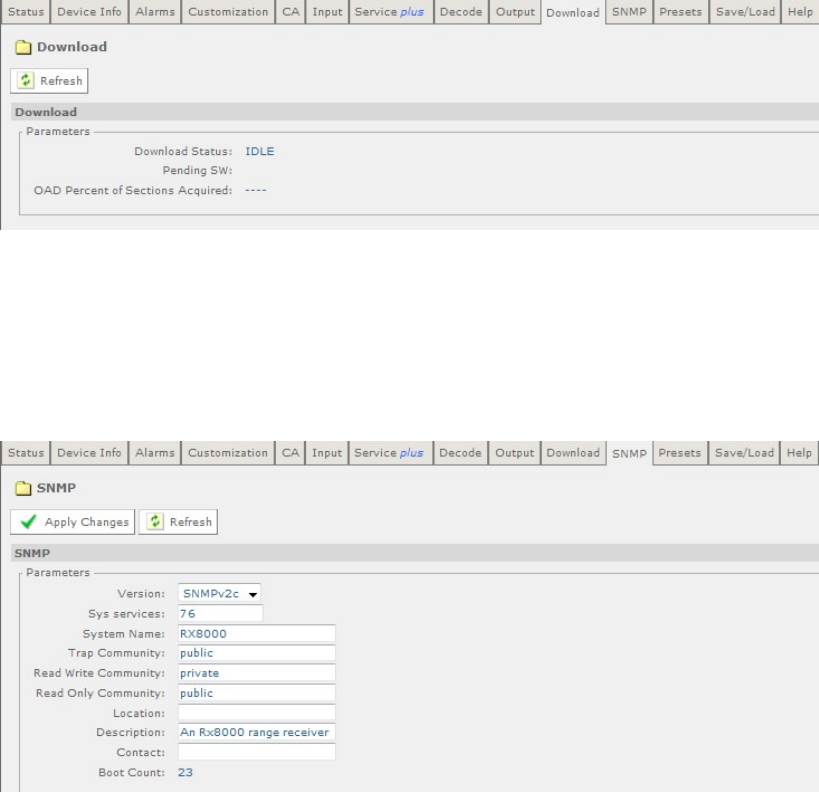The image size is (819, 792).
Task: Click empty Location input field
Action: click(256, 713)
